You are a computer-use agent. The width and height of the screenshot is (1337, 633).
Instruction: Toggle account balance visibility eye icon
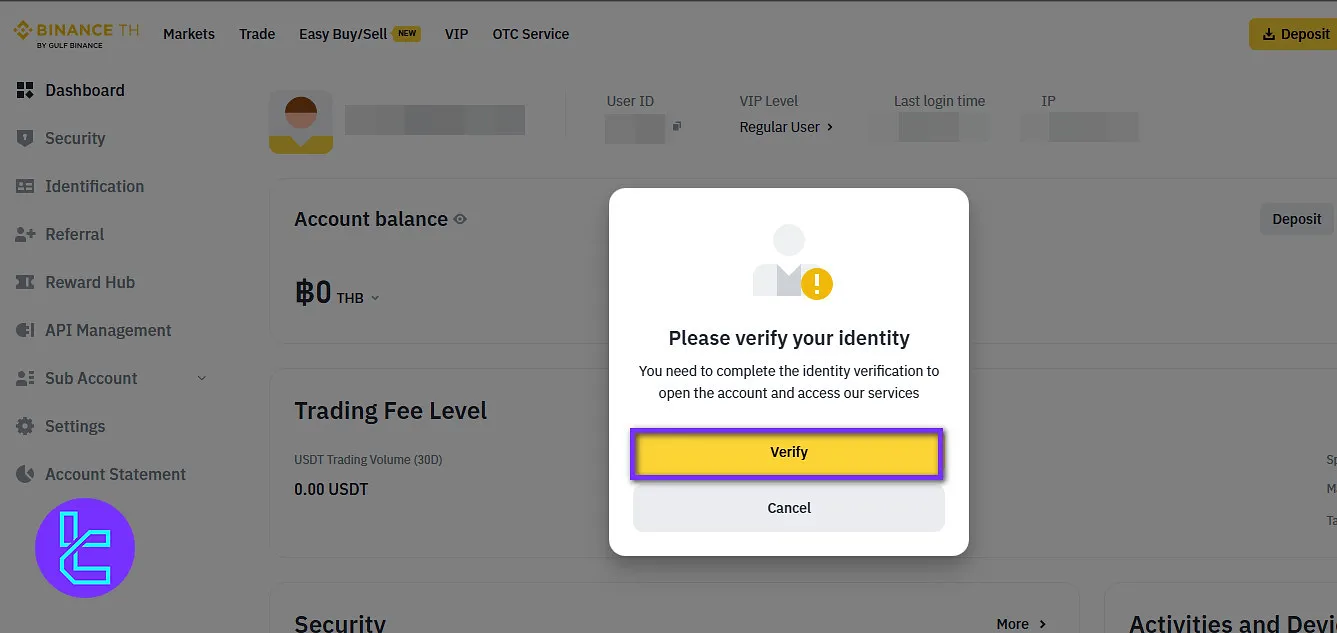pyautogui.click(x=460, y=219)
